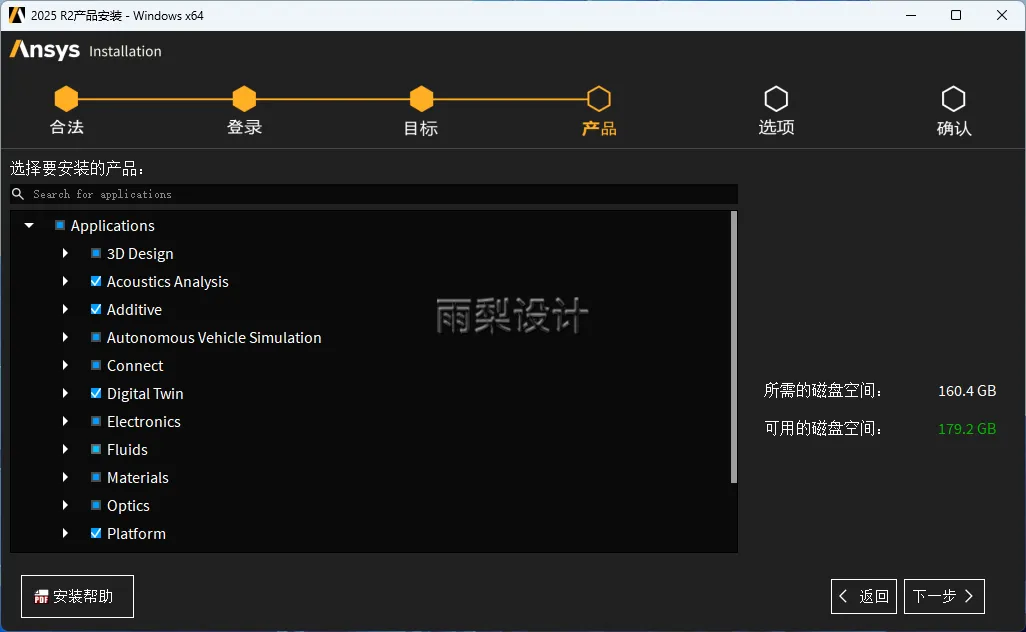1026x632 pixels.
Task: Click the Ansys title bar app icon
Action: (16, 15)
